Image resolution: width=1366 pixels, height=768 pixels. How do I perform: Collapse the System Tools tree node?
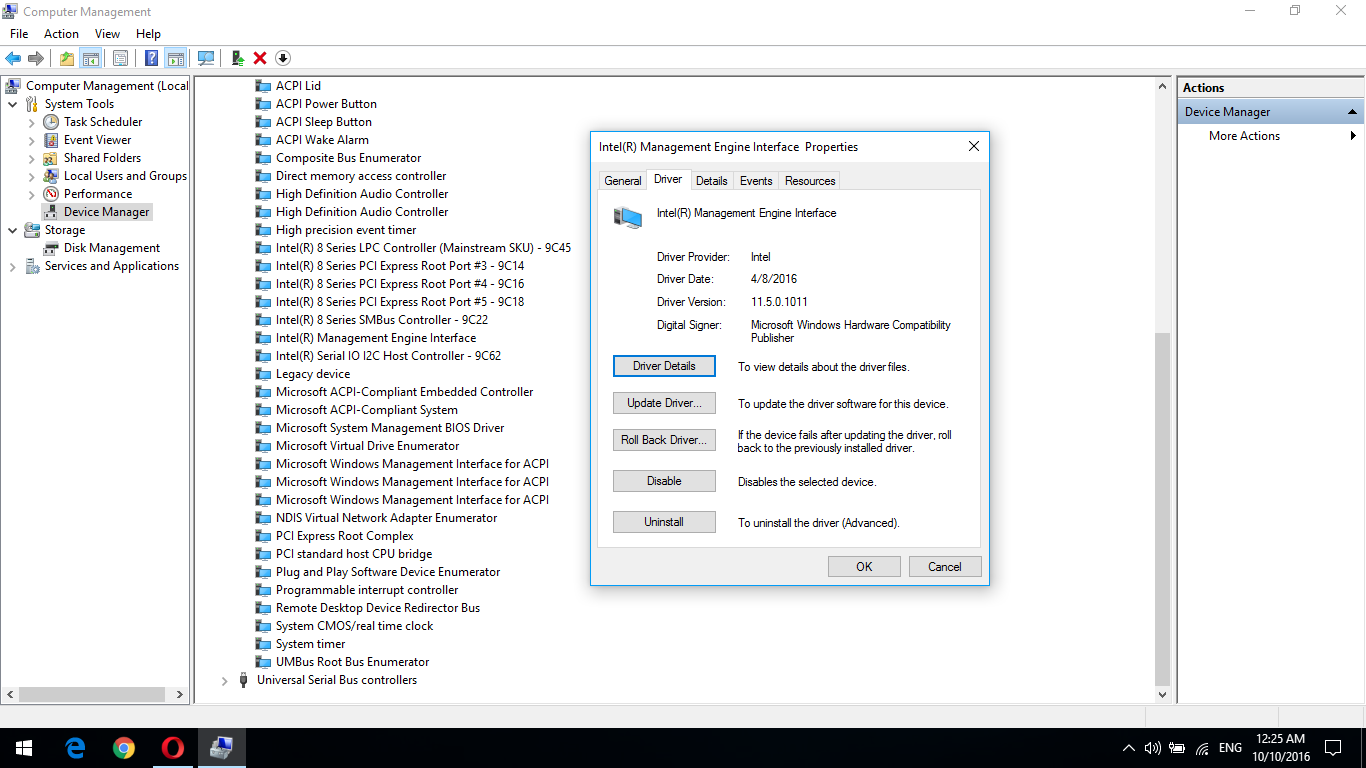[x=12, y=104]
